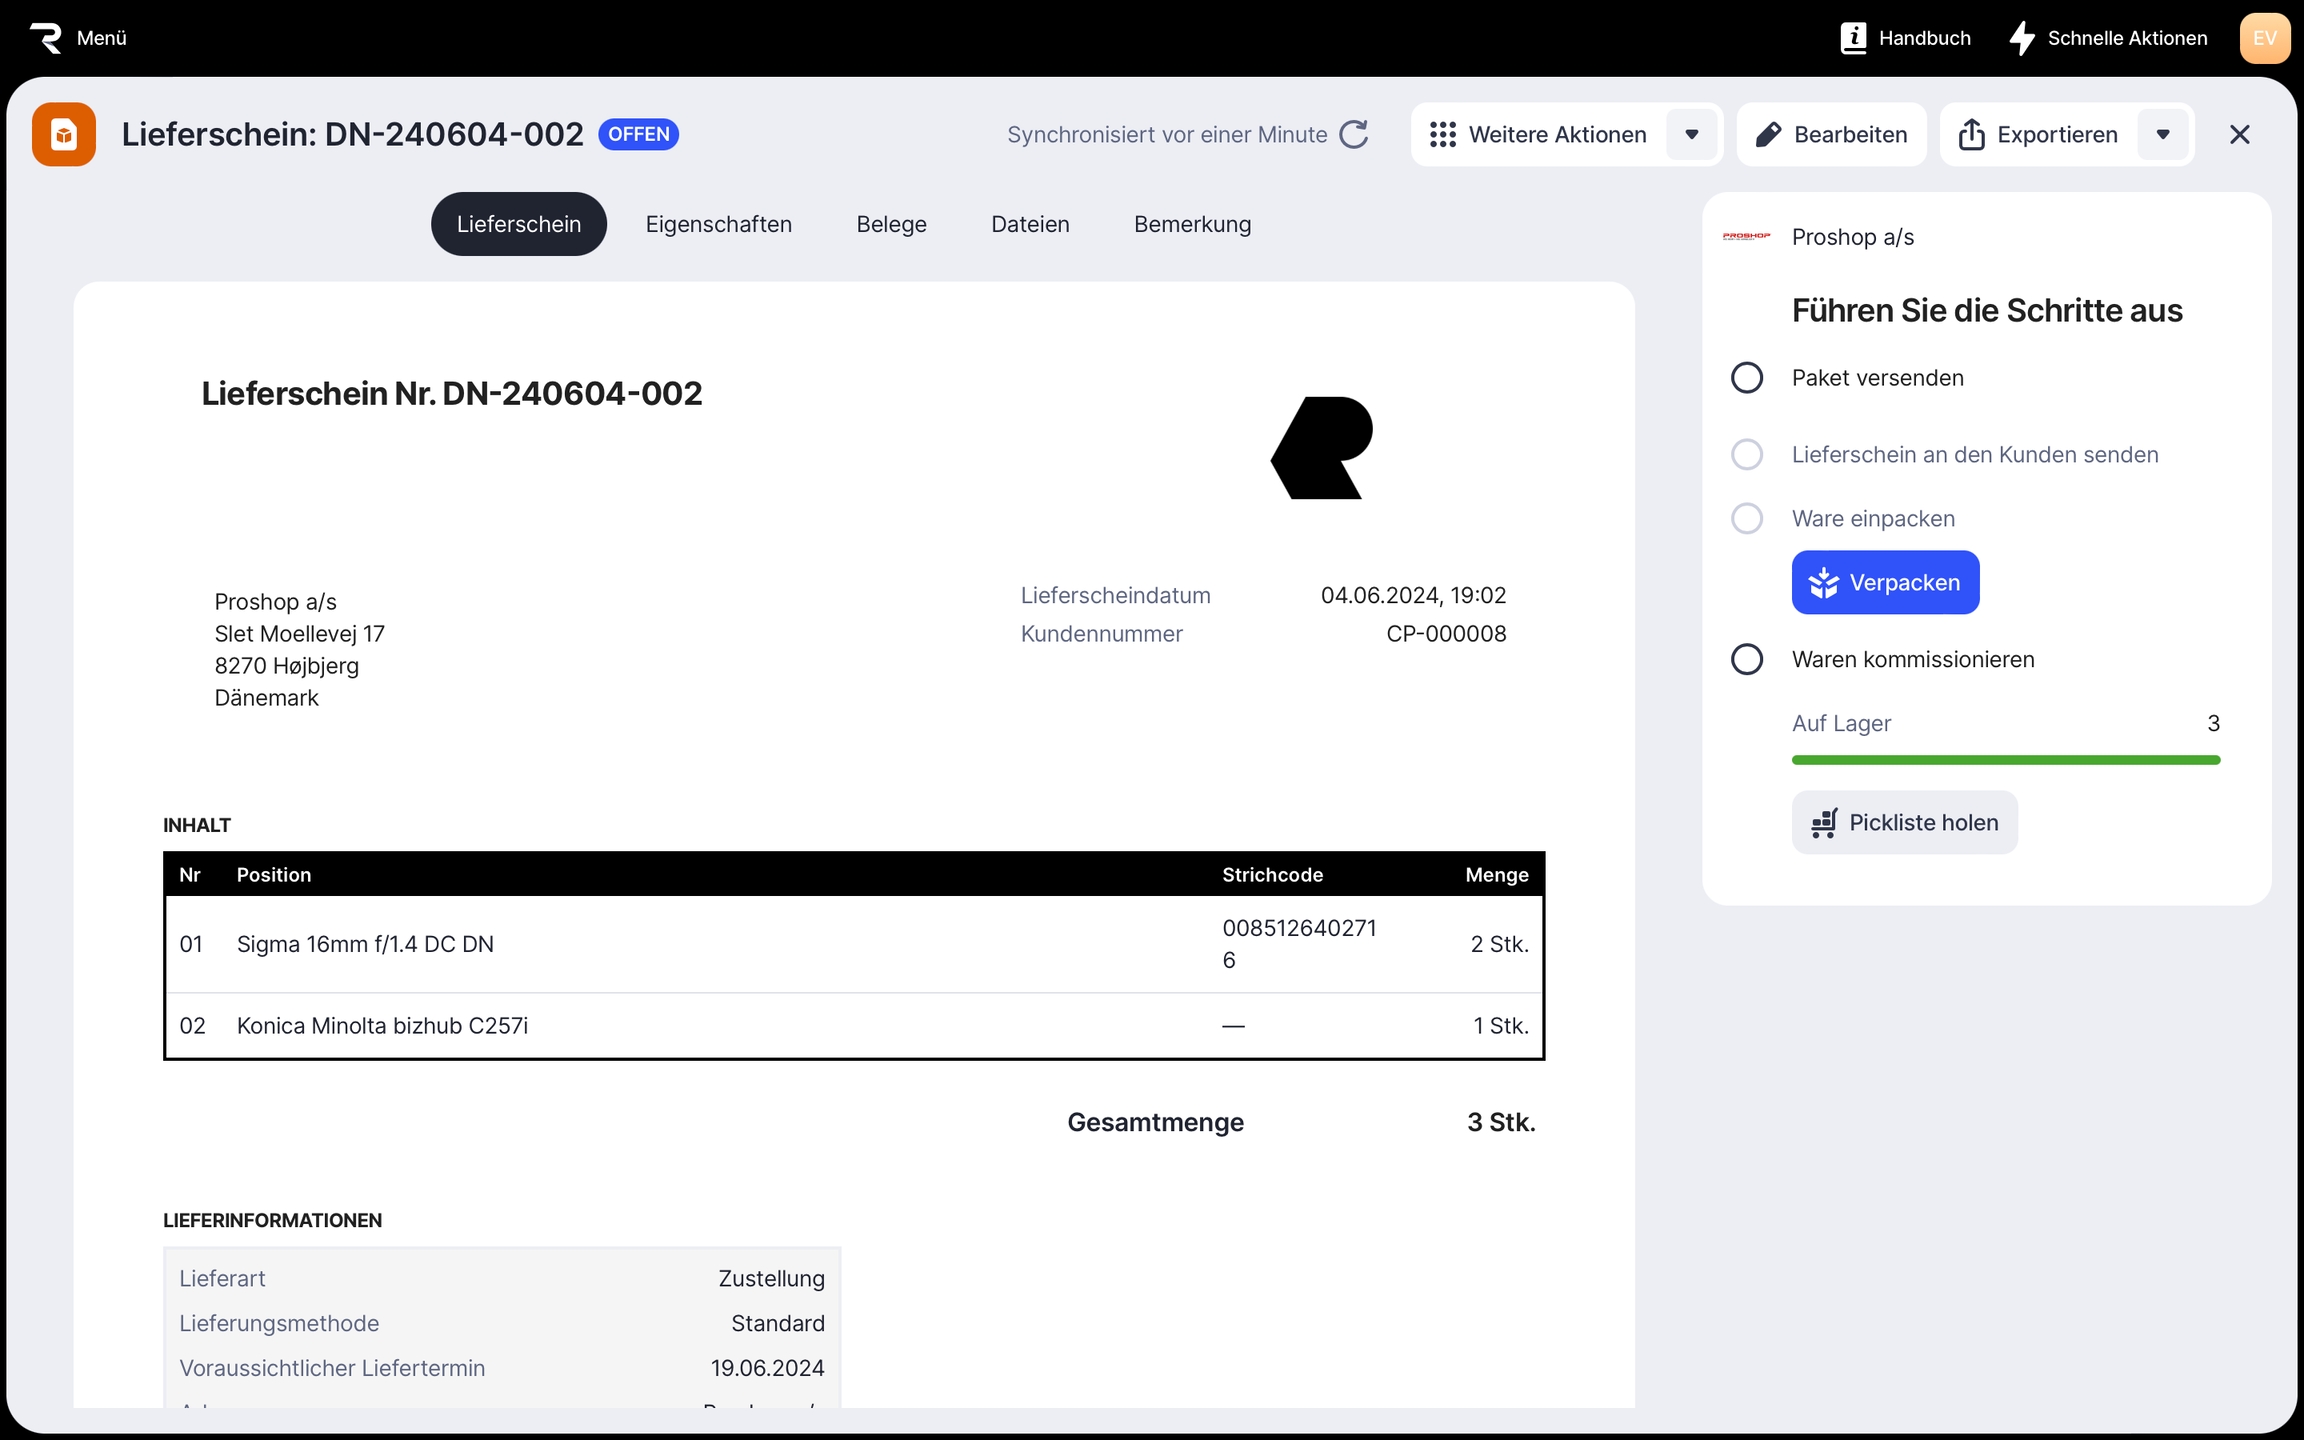The image size is (2304, 1440).
Task: Toggle Ware einpacken step circle
Action: [x=1747, y=519]
